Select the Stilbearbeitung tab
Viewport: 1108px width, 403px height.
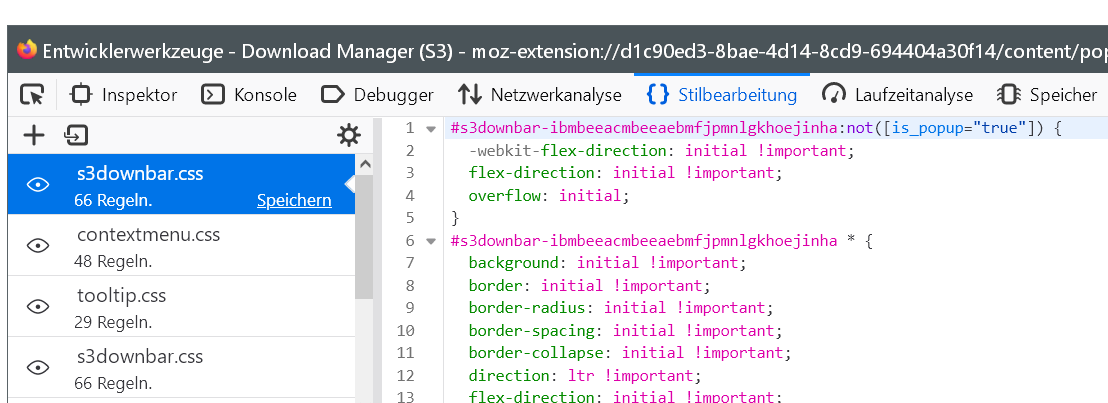(721, 95)
